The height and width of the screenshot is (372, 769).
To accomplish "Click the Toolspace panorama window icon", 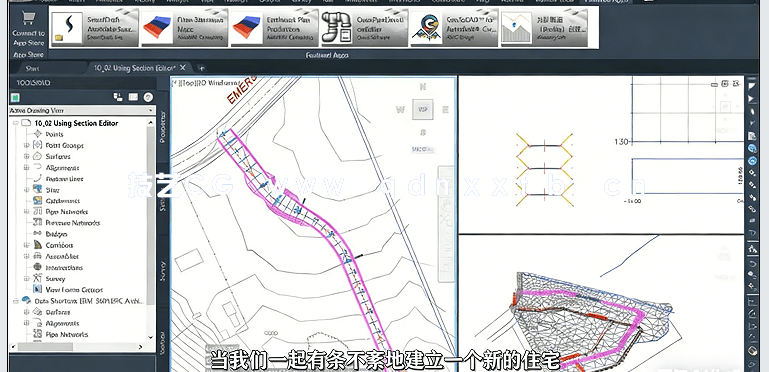I will coord(133,97).
